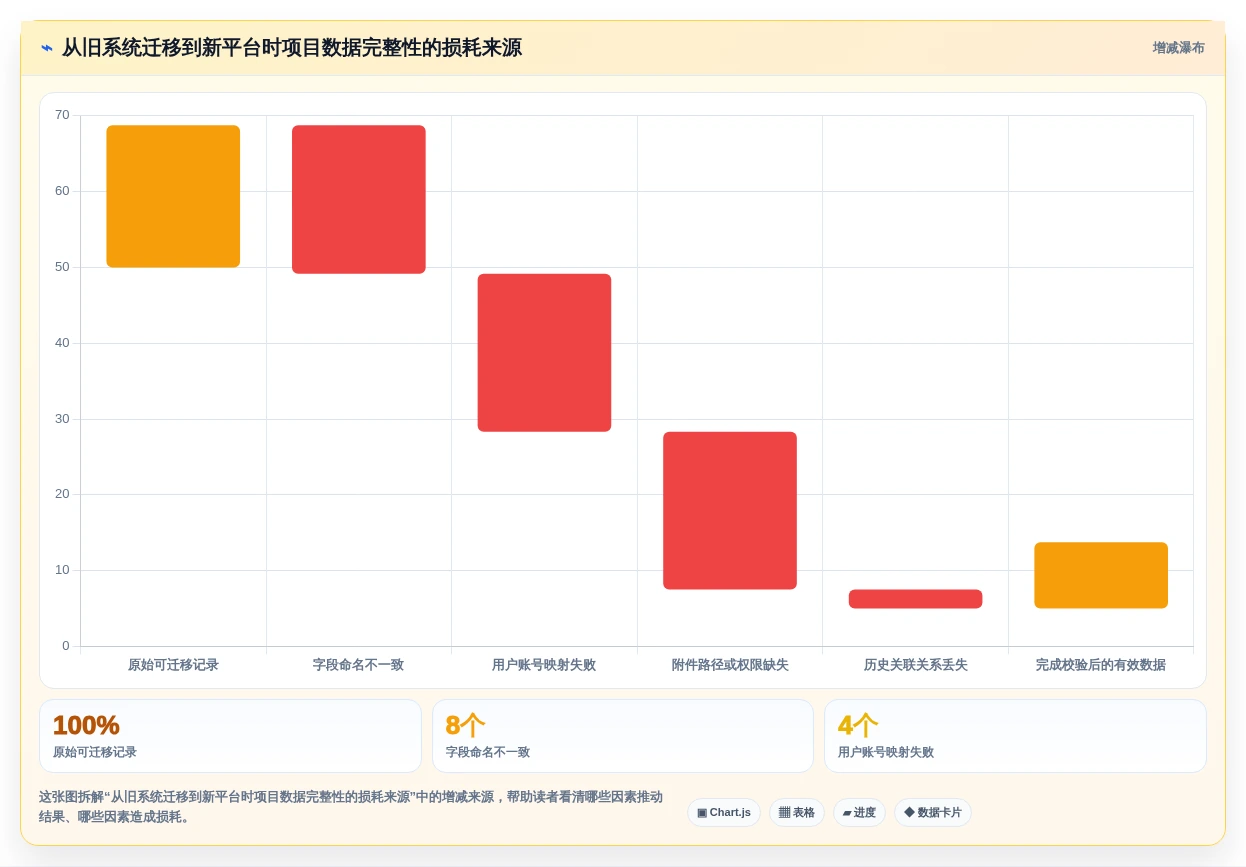Screen dimensions: 1246x867
Task: Click the 原始可迁移记录 x-axis label
Action: (173, 665)
